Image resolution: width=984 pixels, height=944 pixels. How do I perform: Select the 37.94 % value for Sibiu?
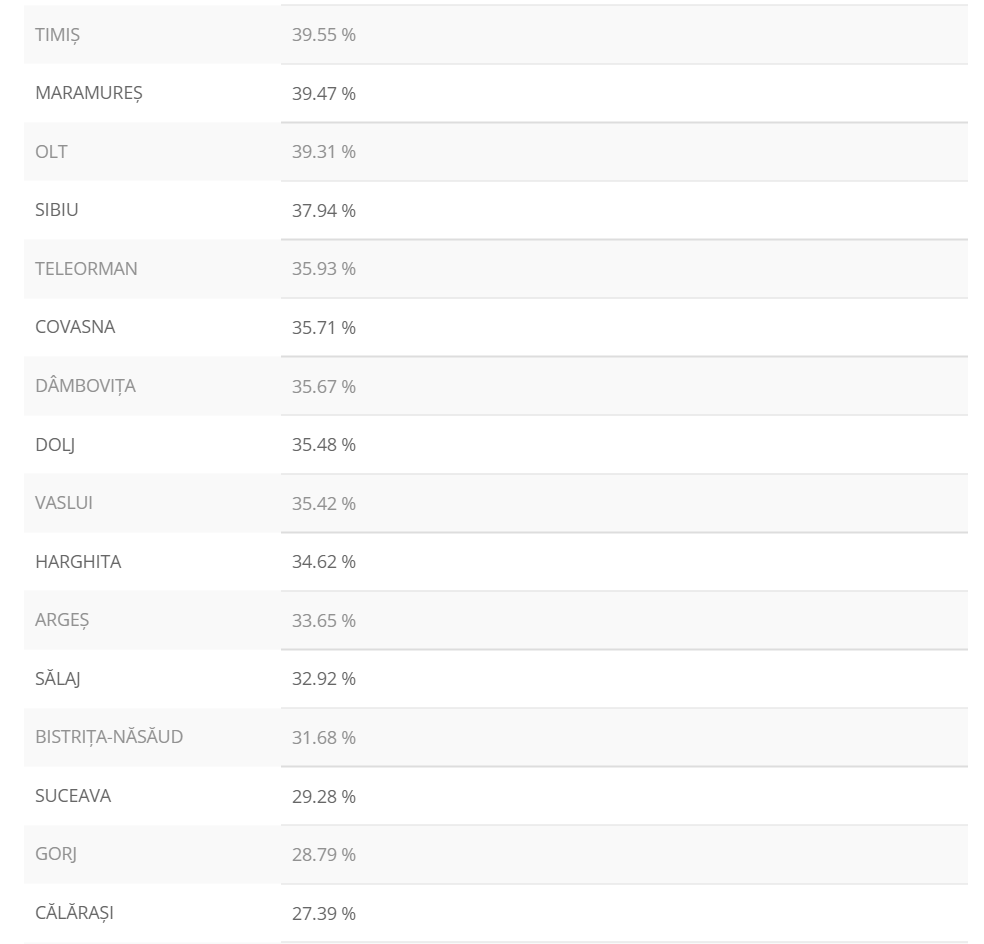click(x=324, y=210)
